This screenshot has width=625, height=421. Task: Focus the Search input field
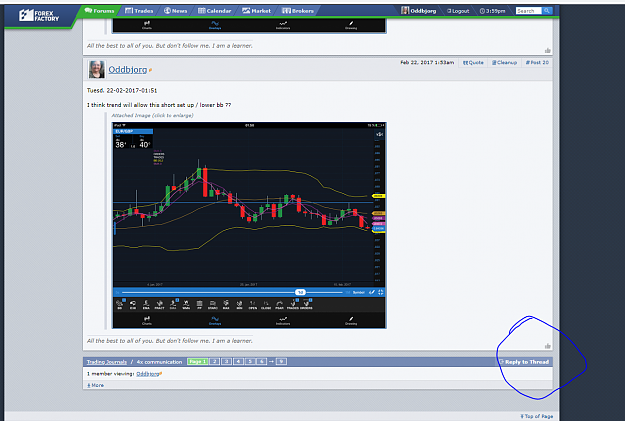(529, 11)
